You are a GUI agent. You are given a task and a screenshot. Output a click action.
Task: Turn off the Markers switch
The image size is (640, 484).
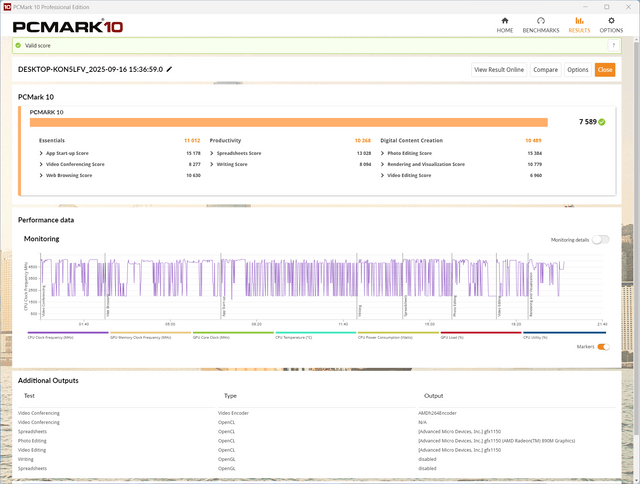(604, 346)
